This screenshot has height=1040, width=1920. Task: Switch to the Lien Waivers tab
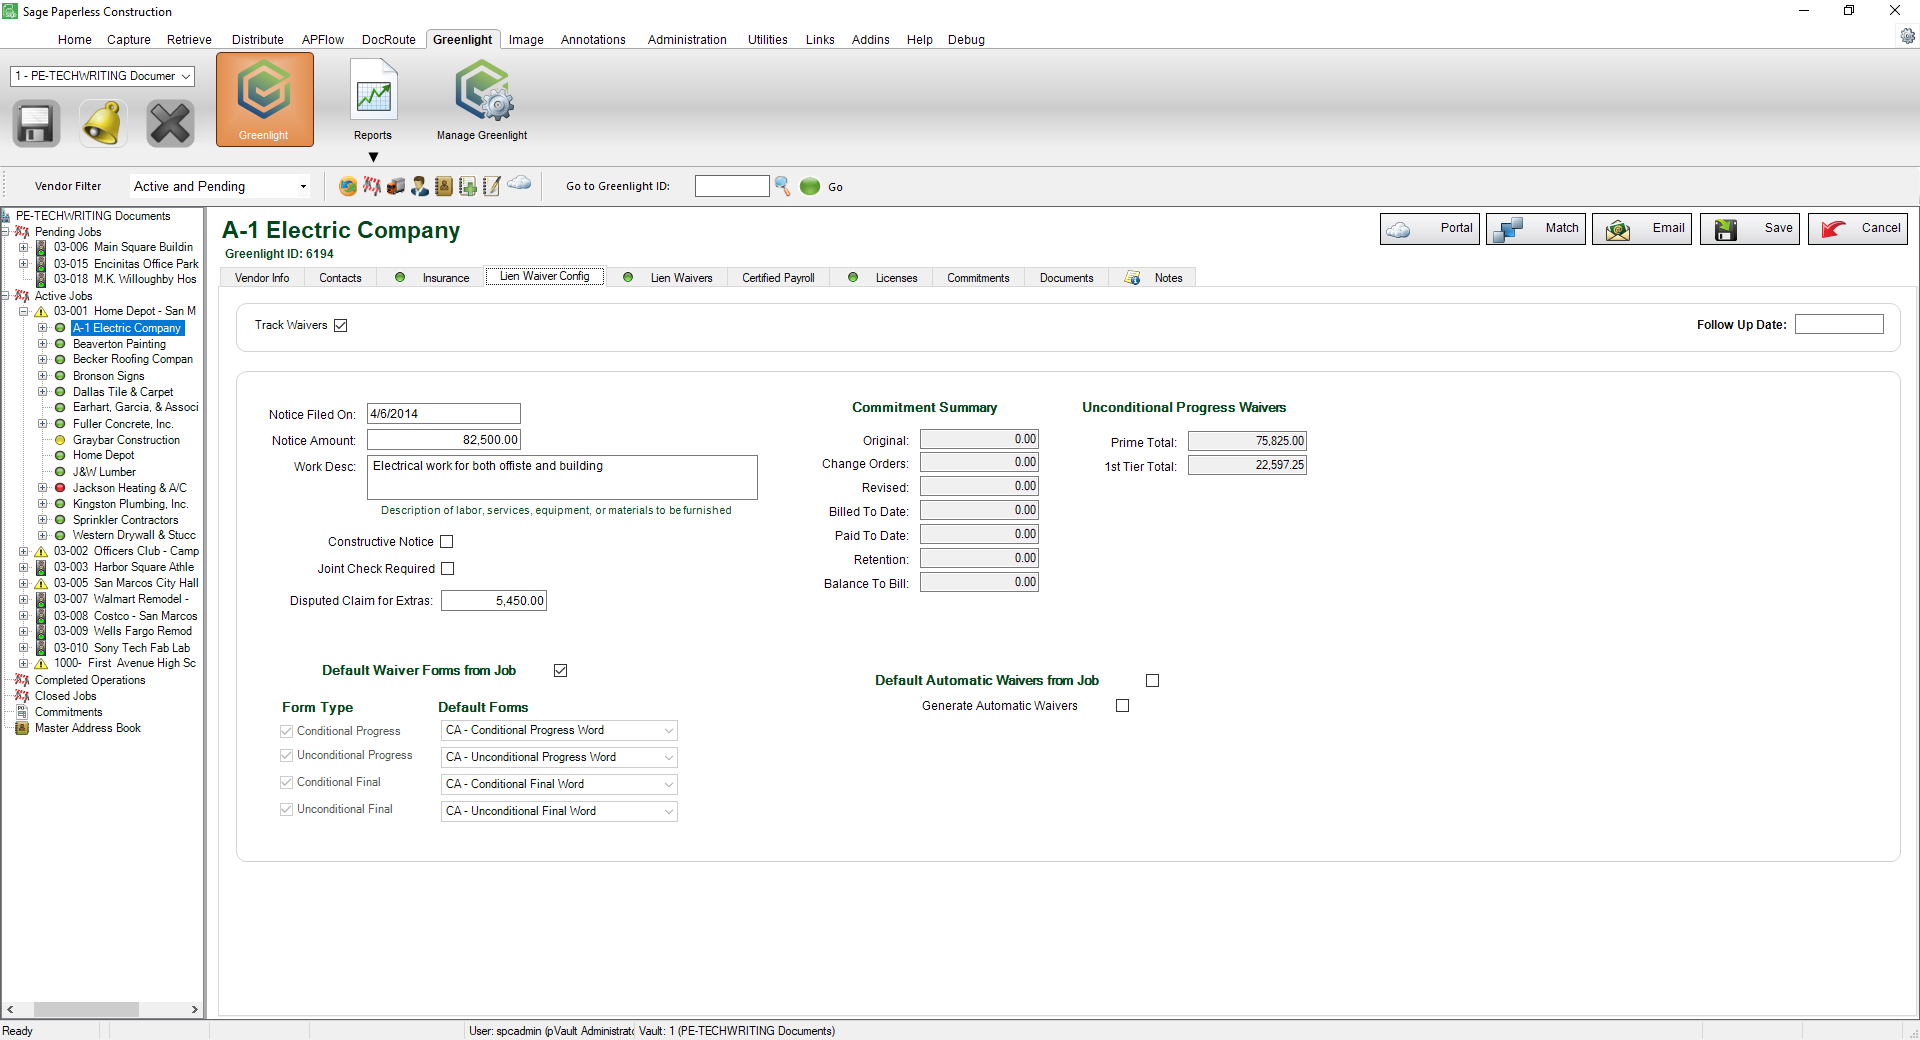(x=670, y=278)
